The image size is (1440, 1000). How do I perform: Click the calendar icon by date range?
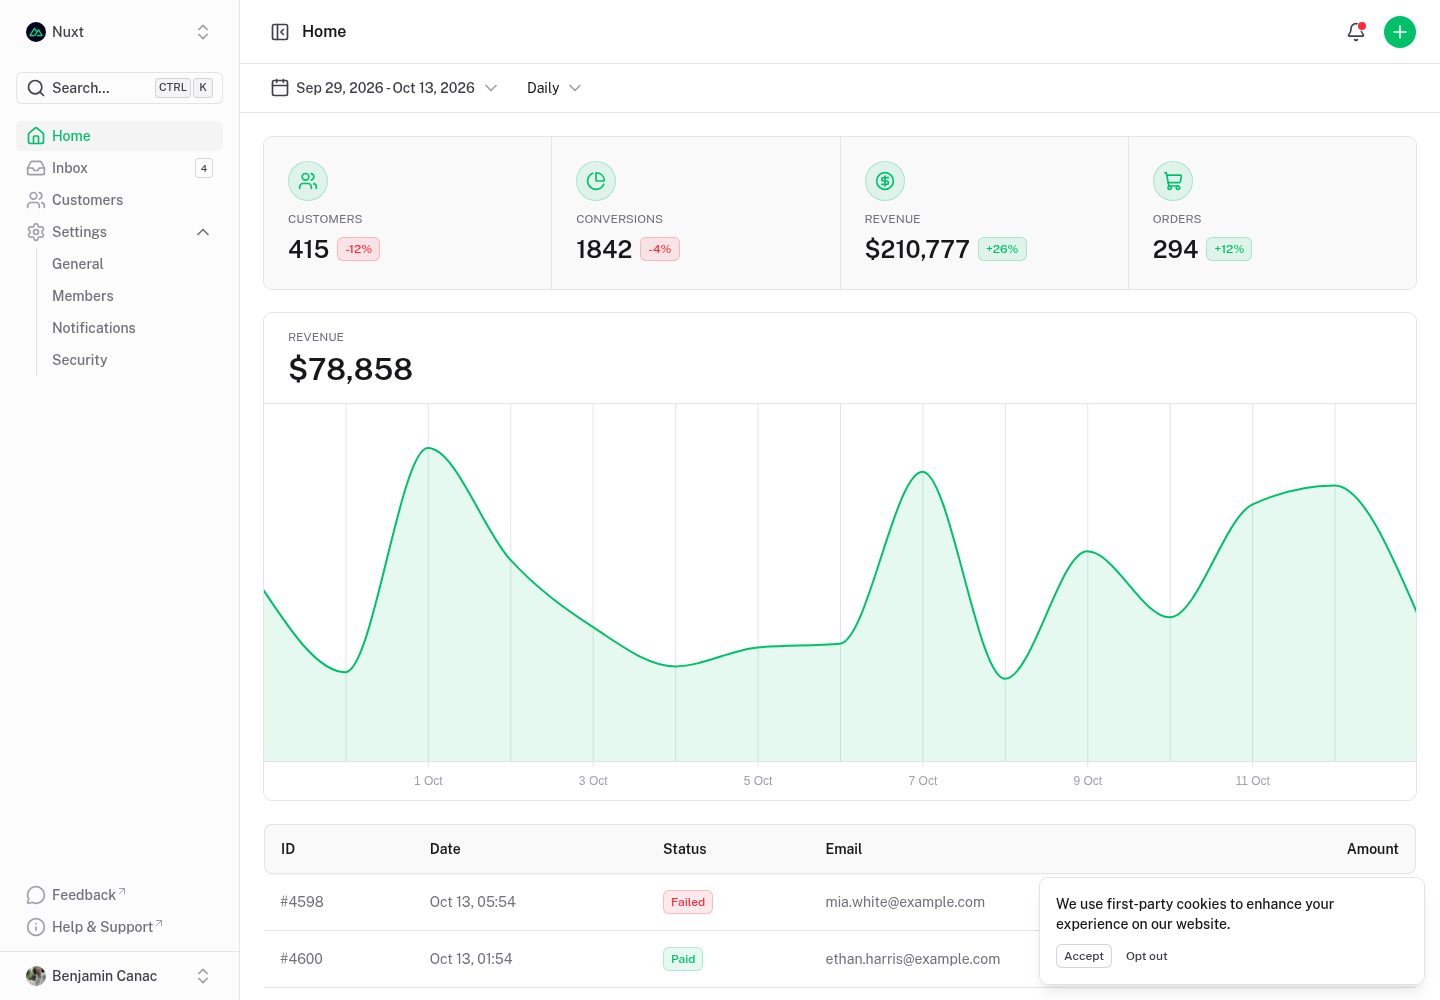point(280,88)
